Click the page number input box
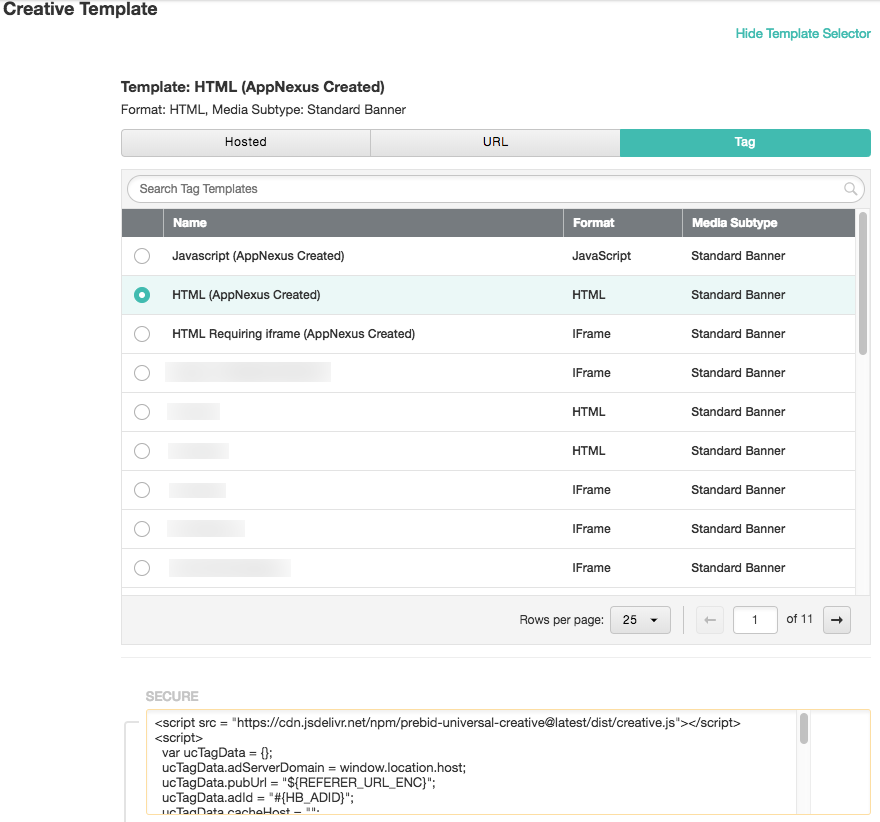 (x=755, y=620)
